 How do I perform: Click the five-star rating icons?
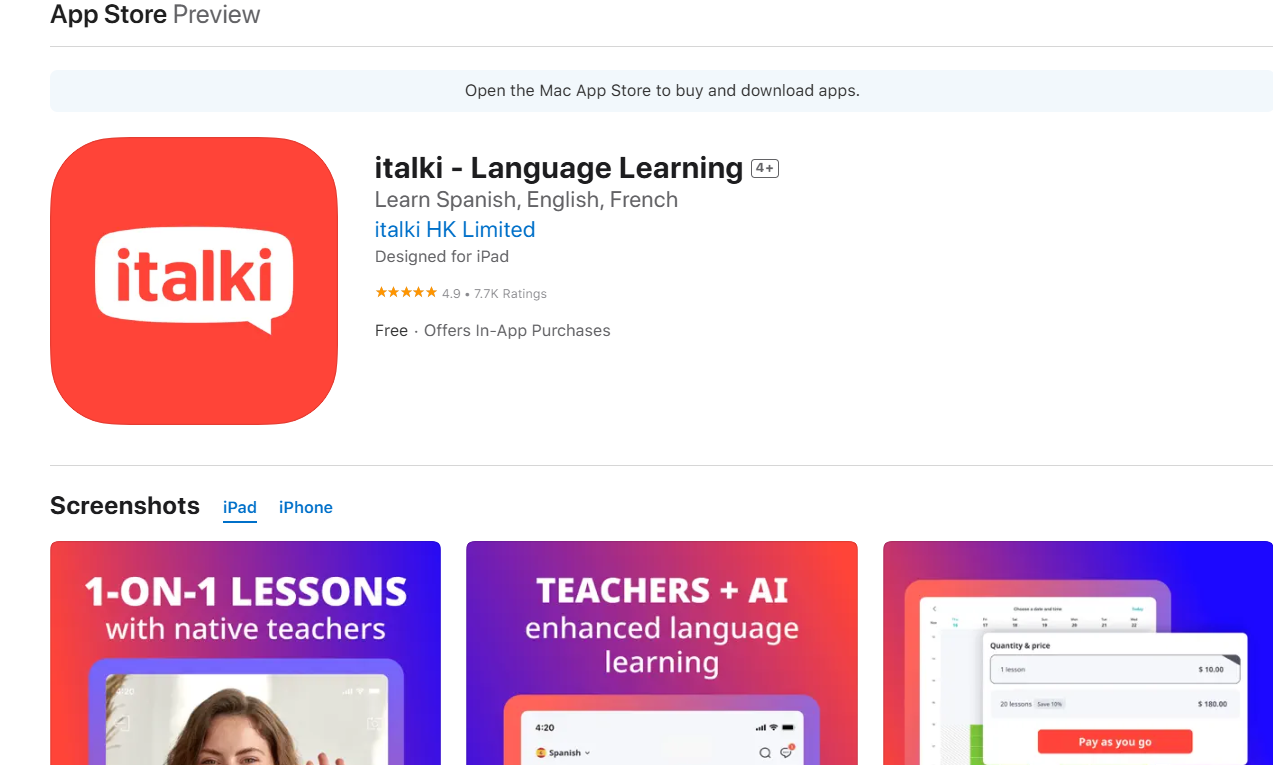[x=406, y=293]
